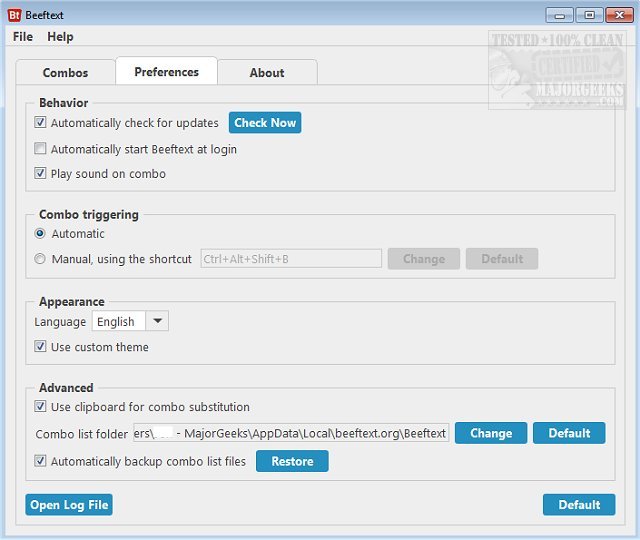Click the Combo list folder path field
The height and width of the screenshot is (540, 640).
coord(291,433)
